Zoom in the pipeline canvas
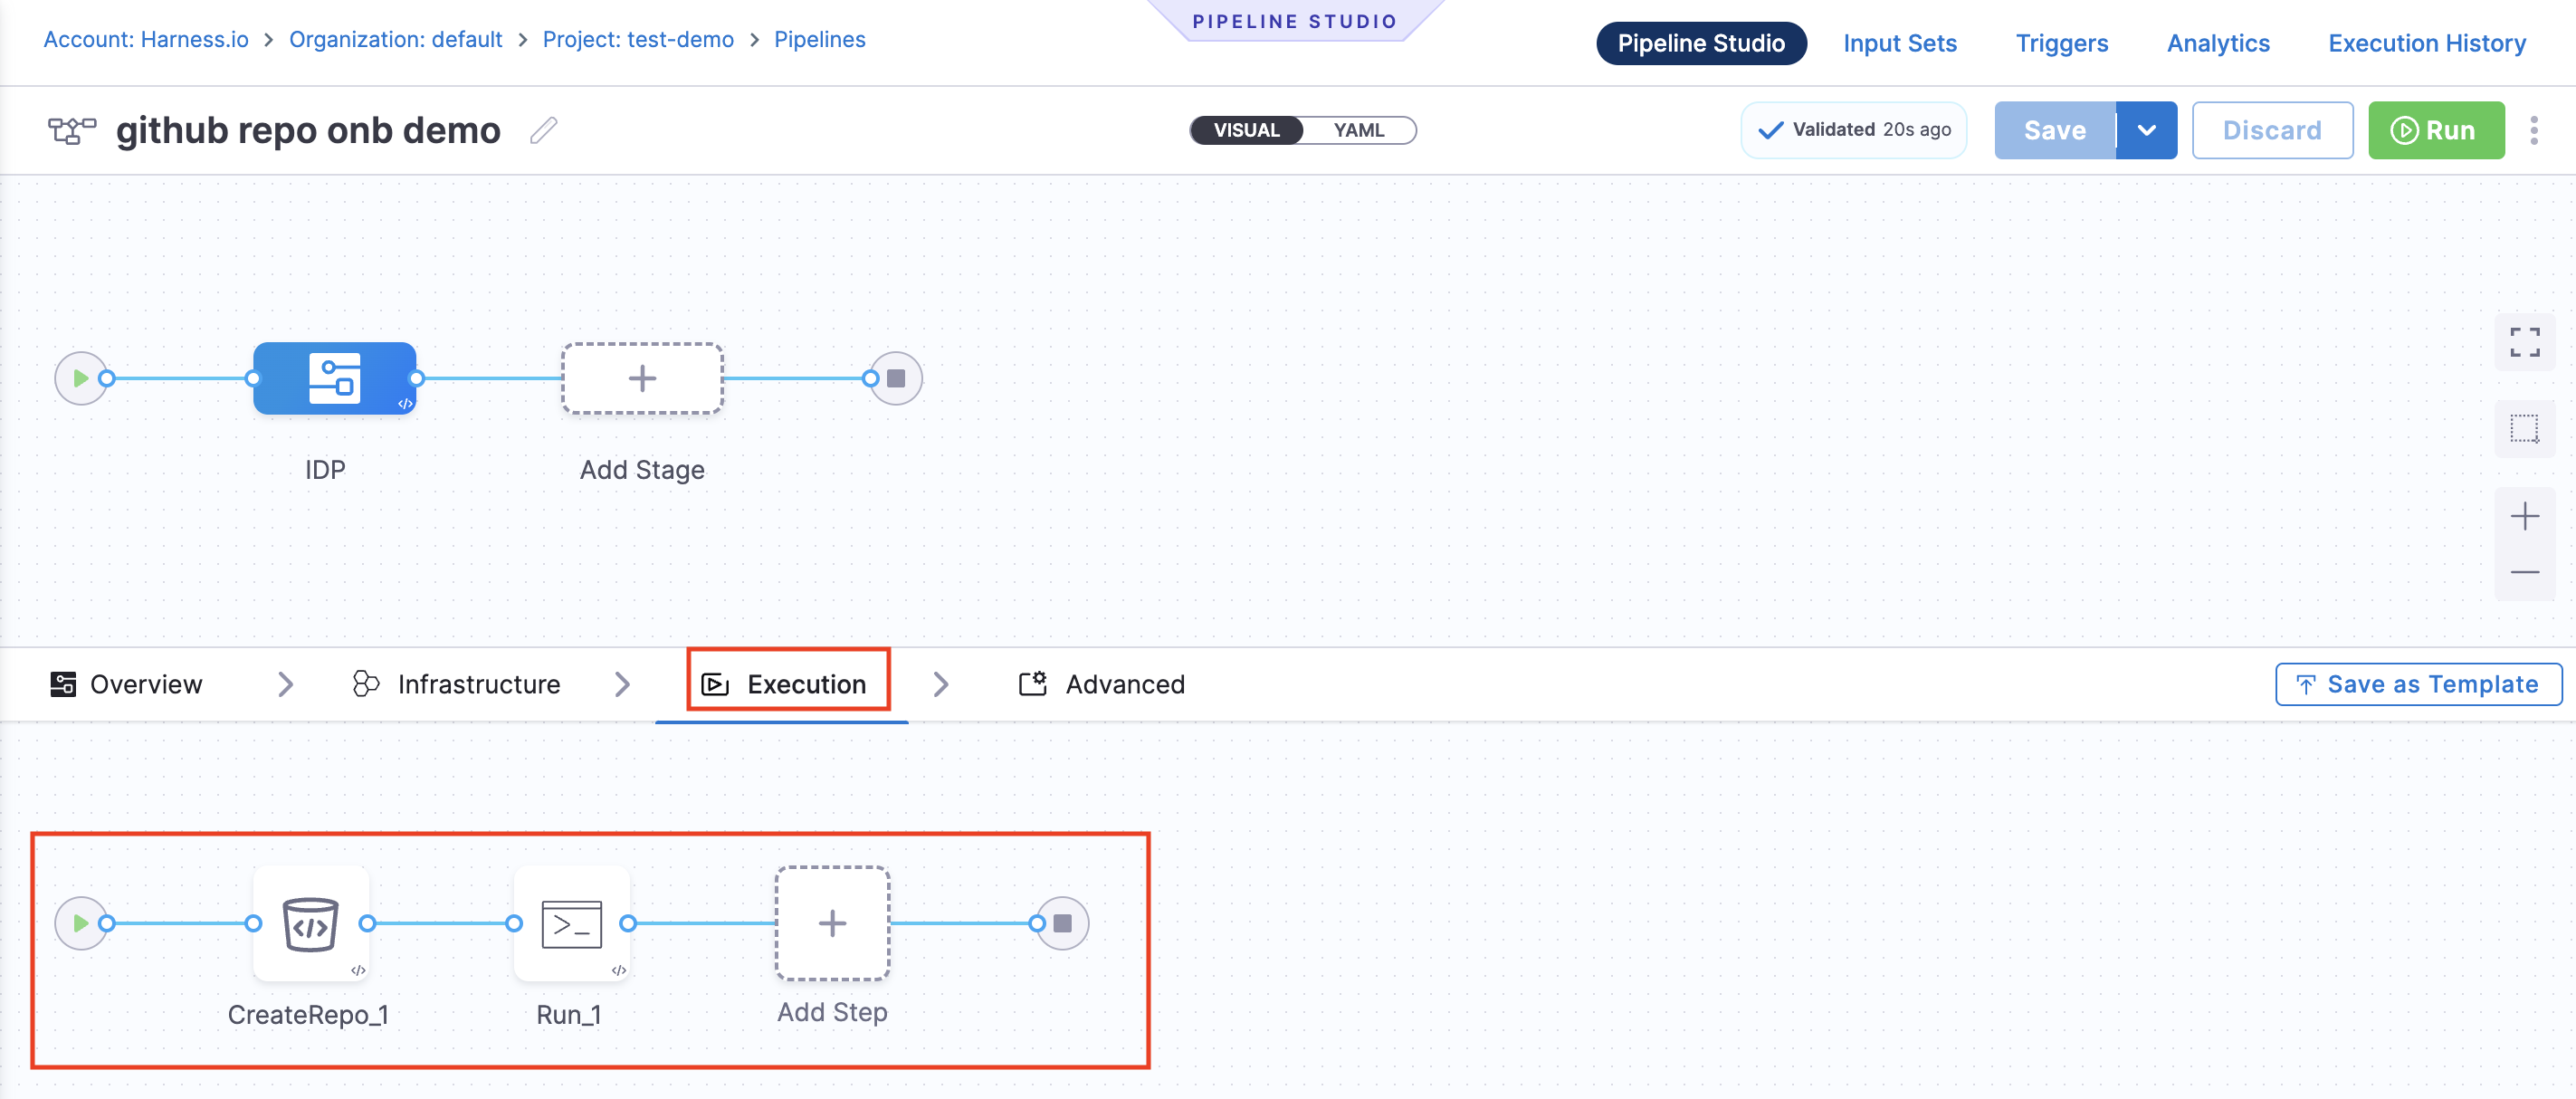The height and width of the screenshot is (1099, 2576). click(2524, 516)
